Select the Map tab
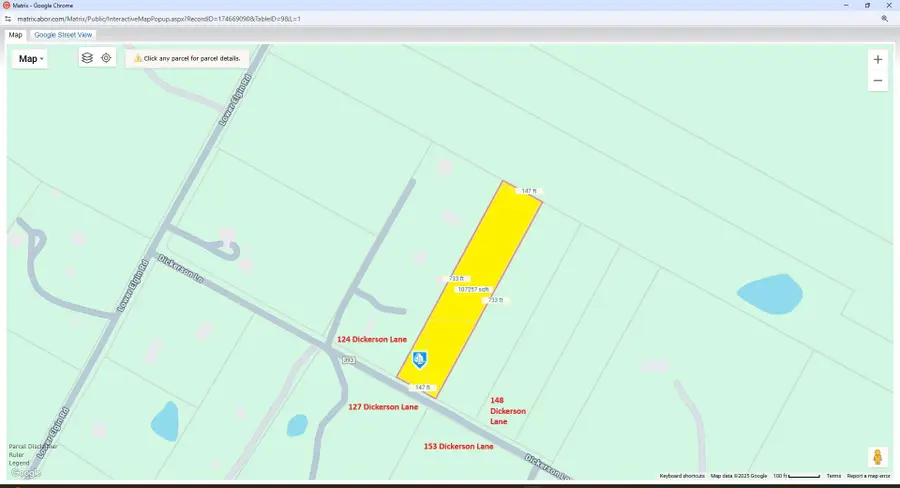The image size is (900, 488). [x=15, y=34]
